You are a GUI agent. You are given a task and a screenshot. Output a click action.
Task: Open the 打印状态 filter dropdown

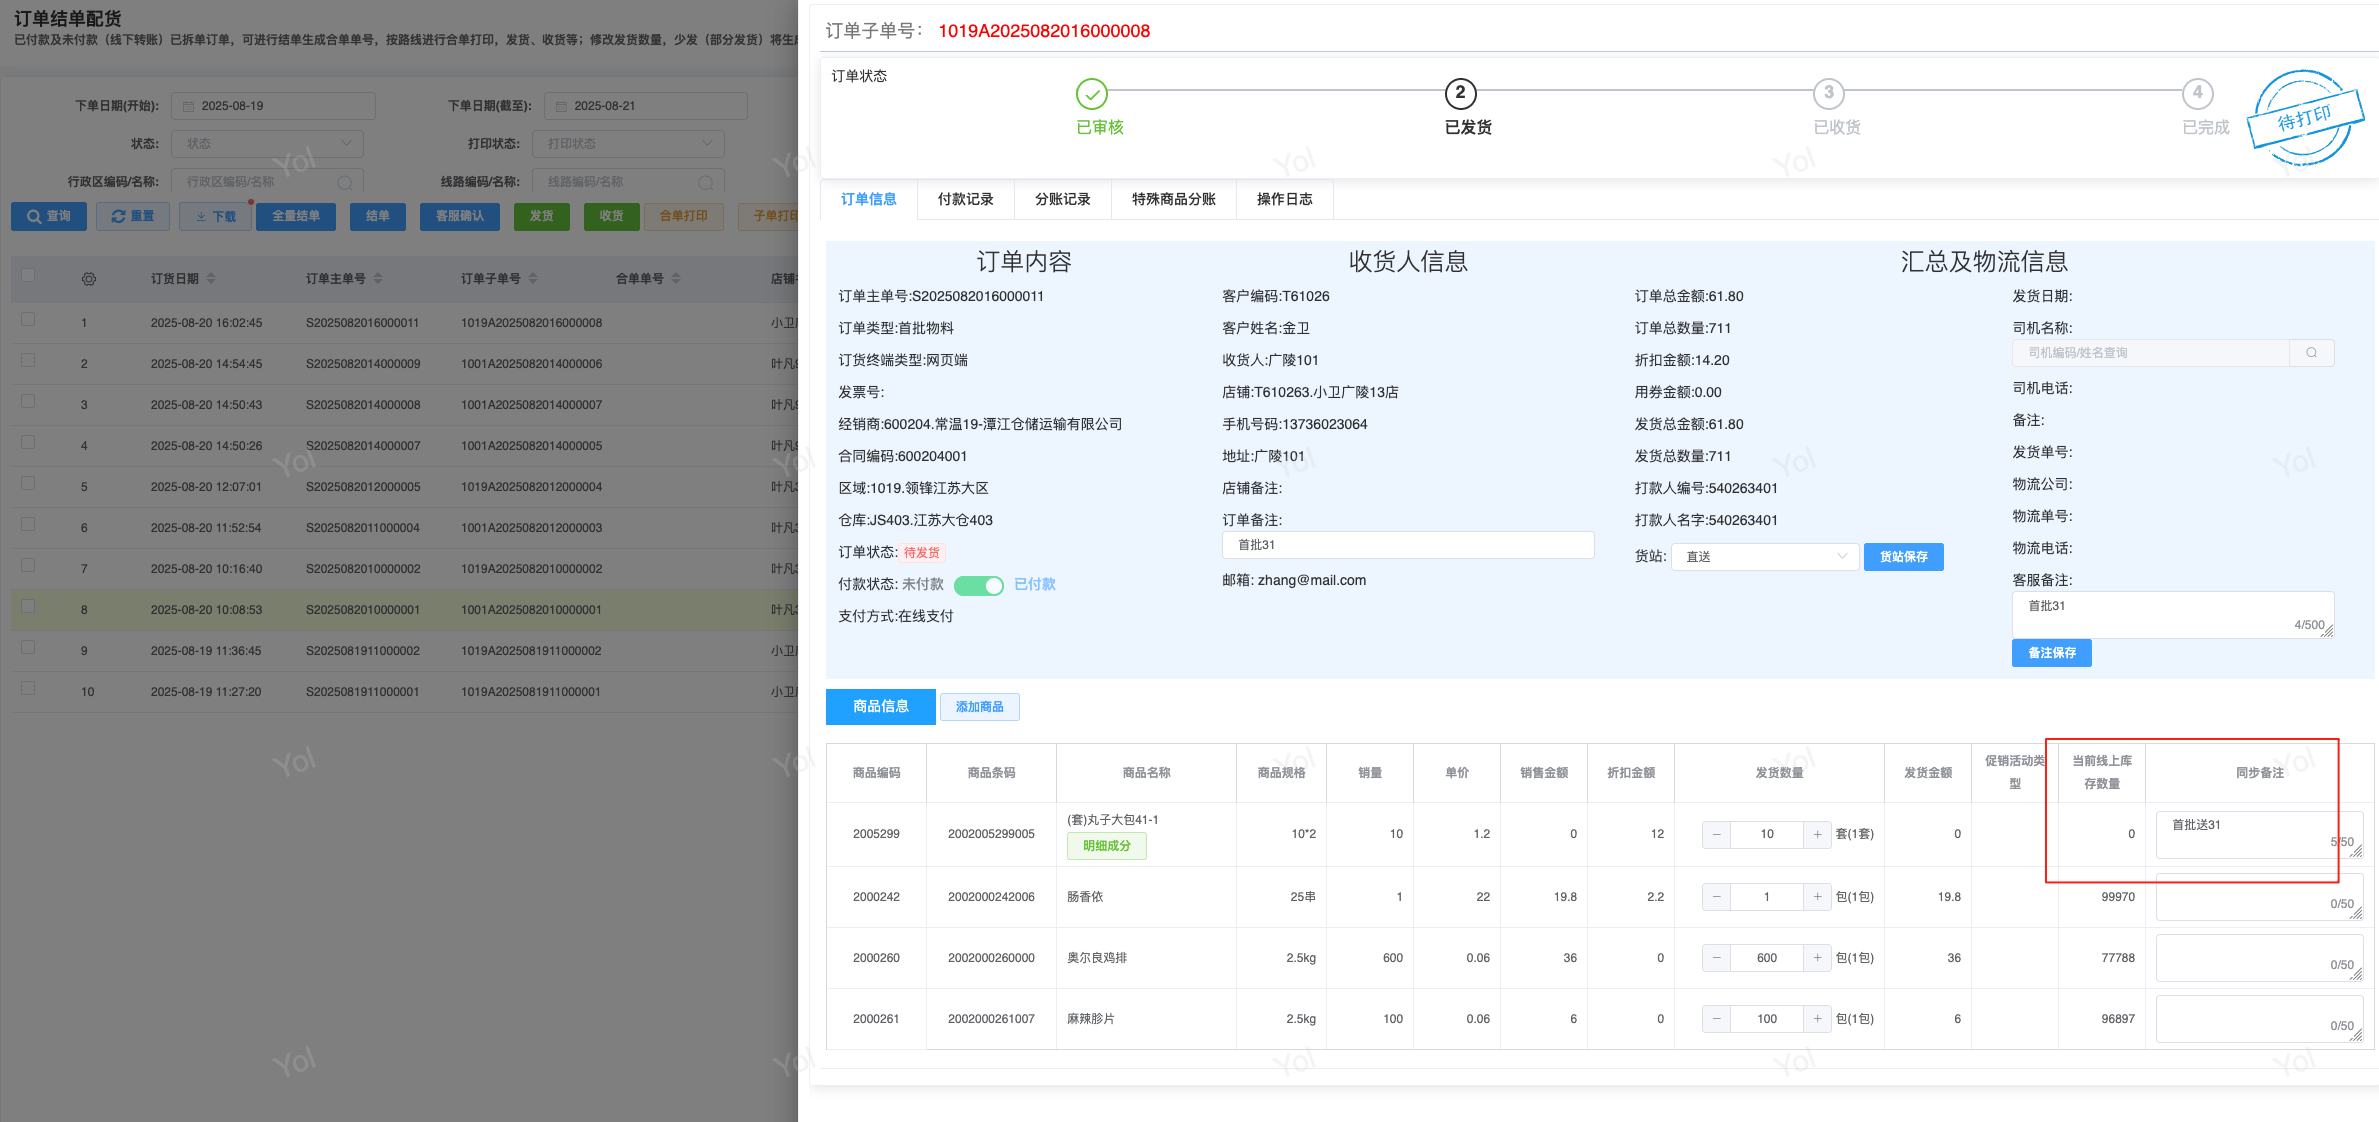[x=627, y=144]
